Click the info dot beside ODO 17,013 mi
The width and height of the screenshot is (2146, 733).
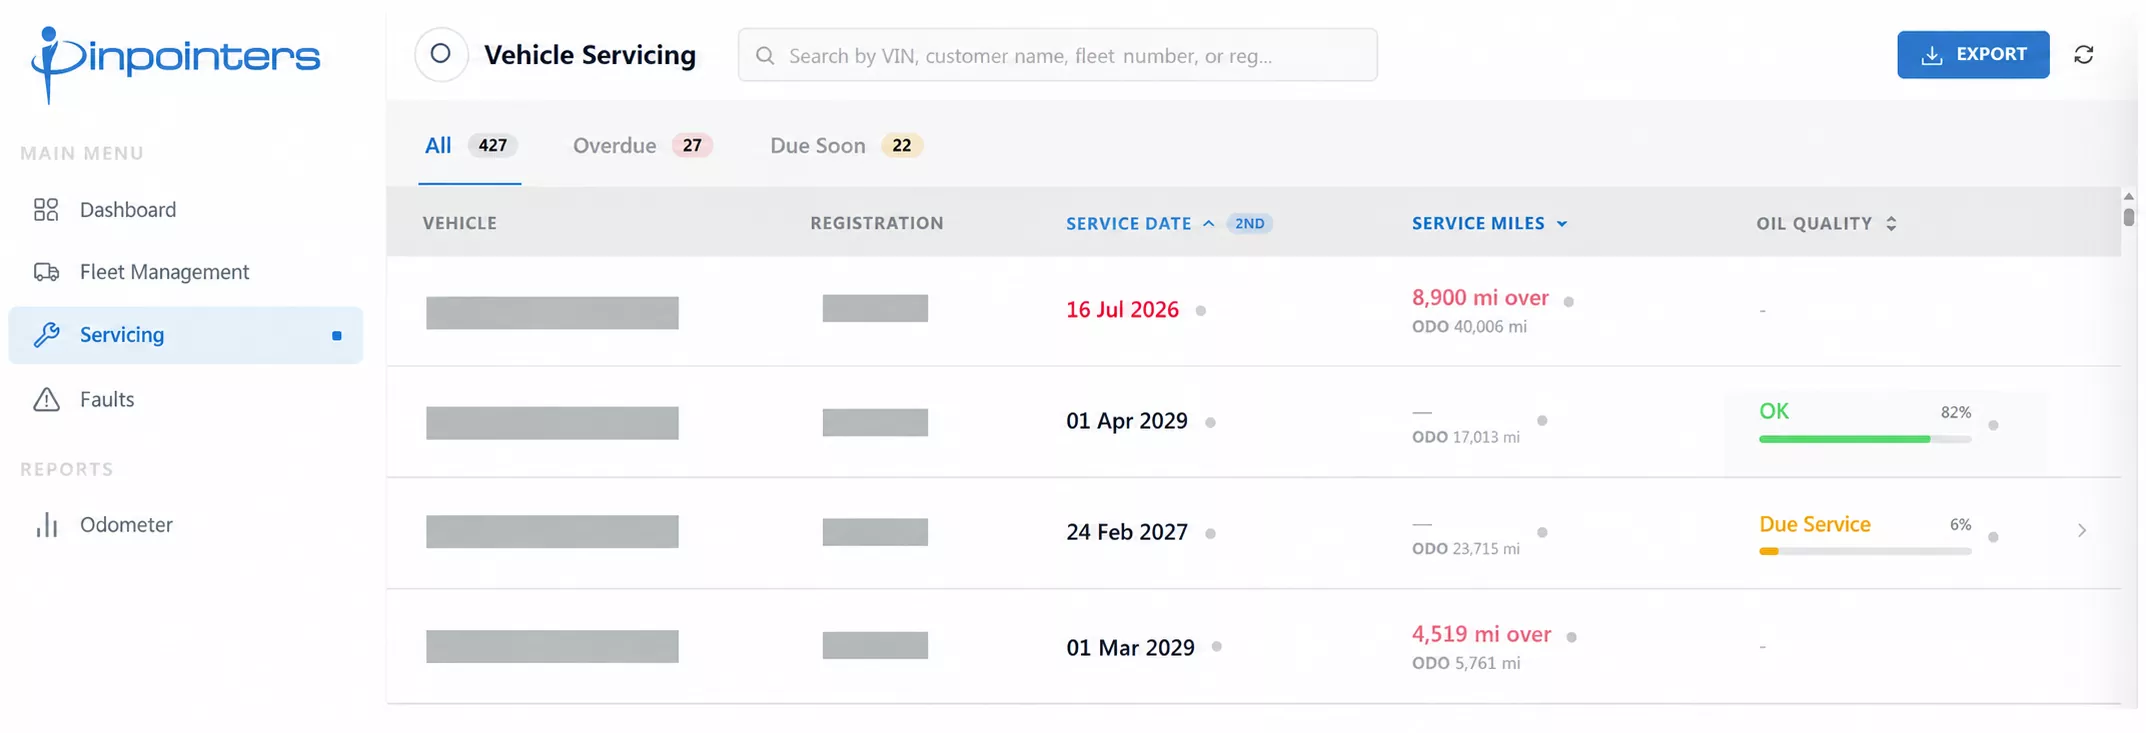click(x=1542, y=421)
